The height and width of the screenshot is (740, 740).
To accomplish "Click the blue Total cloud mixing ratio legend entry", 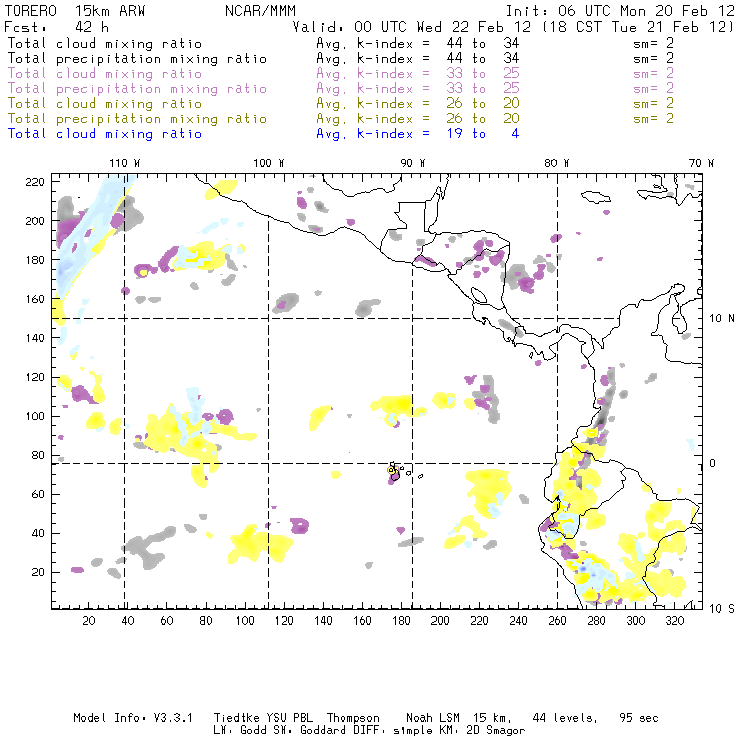I will coord(105,134).
